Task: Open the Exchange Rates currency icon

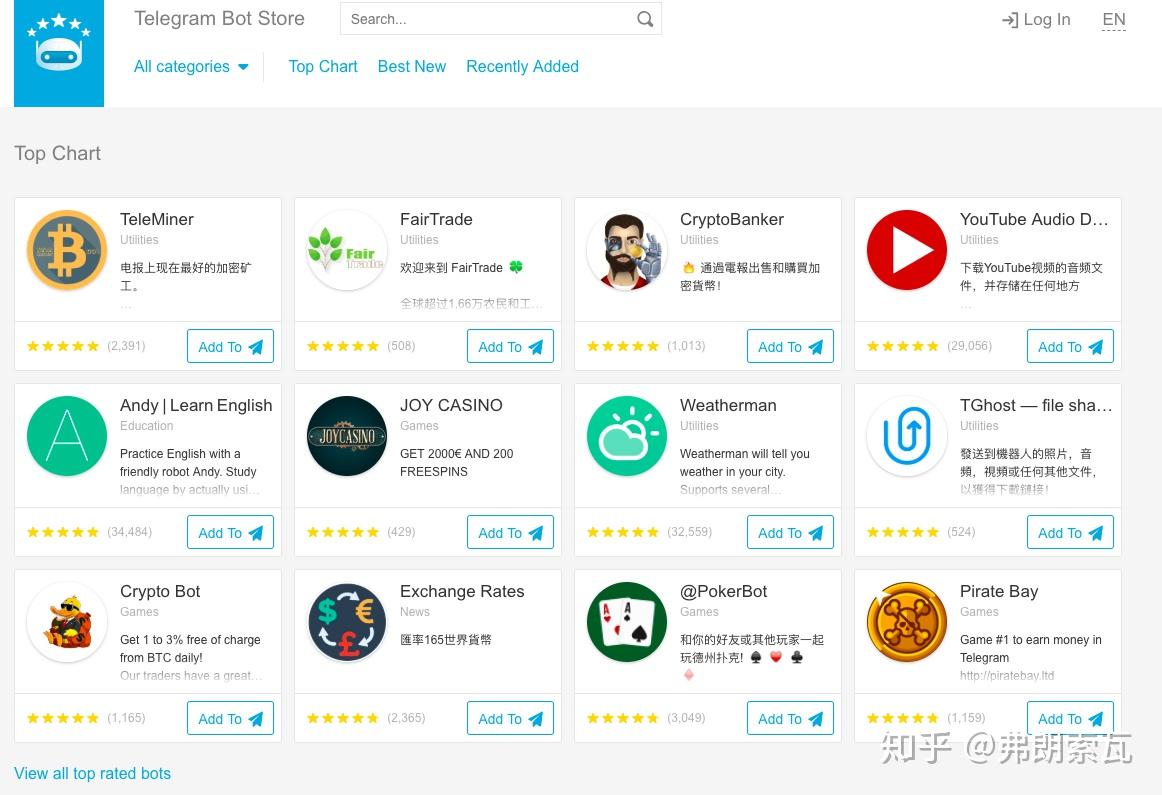Action: click(347, 622)
